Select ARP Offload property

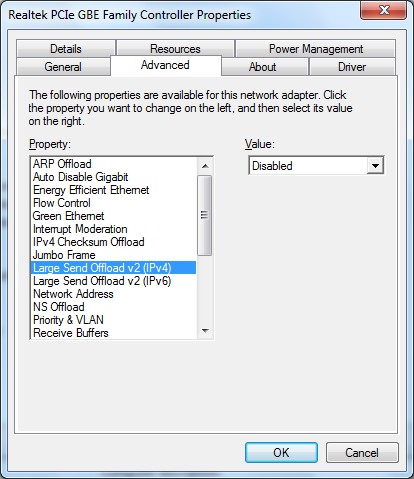62,164
